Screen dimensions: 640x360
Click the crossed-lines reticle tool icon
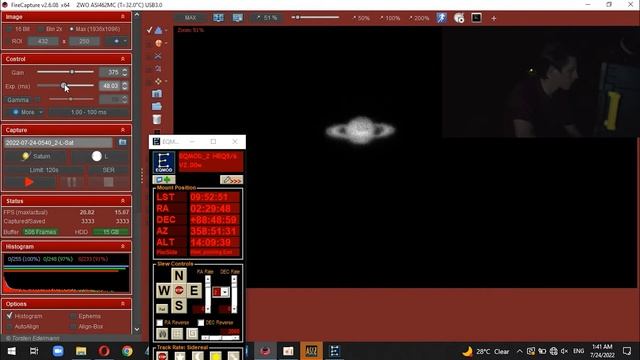[158, 56]
